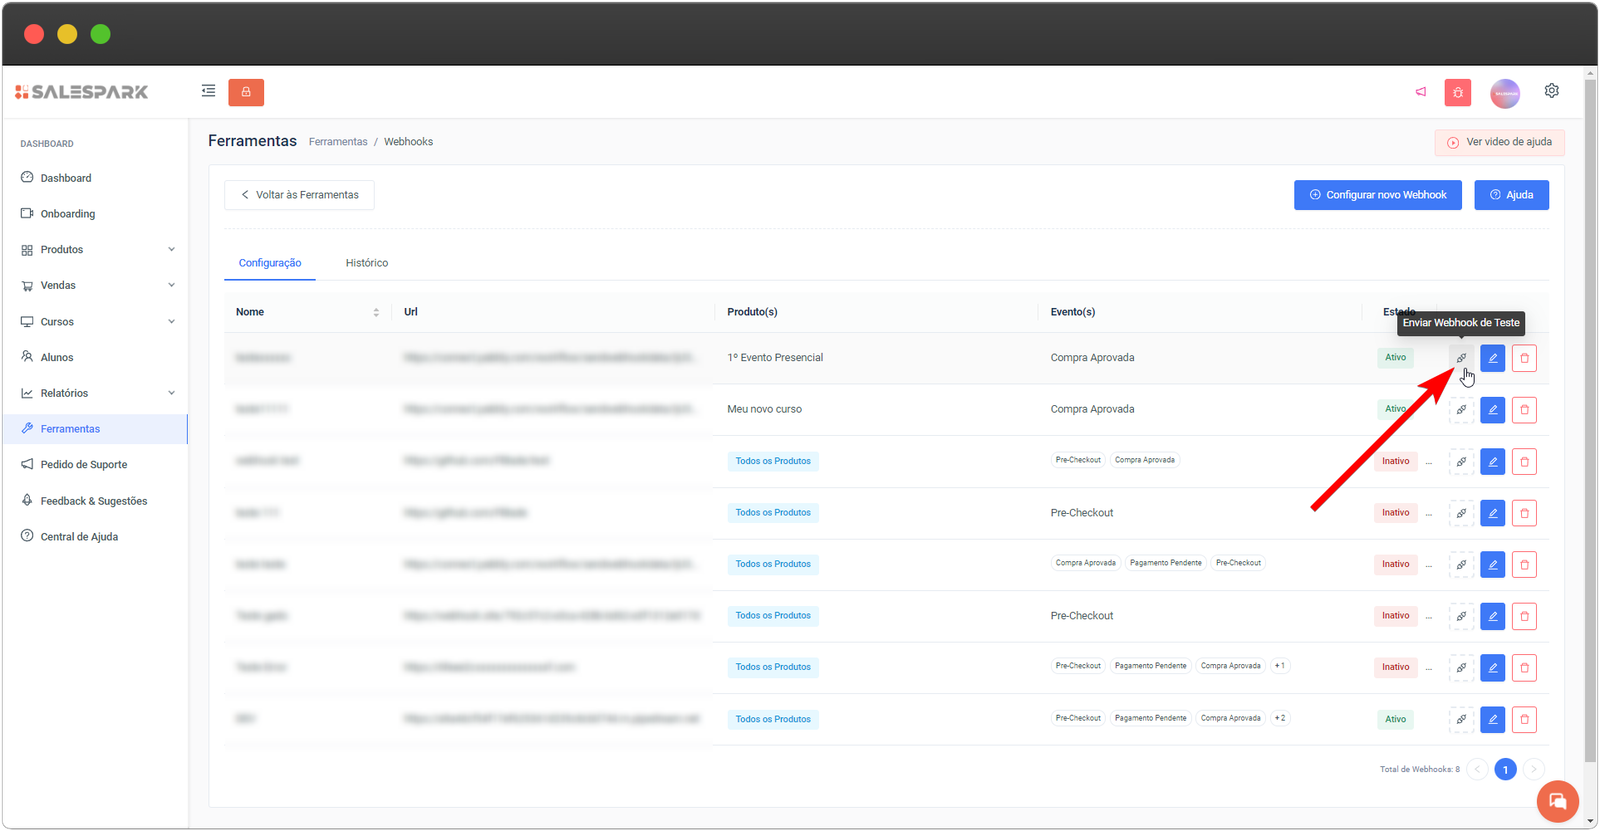
Task: Expand the Relatórios sidebar menu
Action: 97,393
